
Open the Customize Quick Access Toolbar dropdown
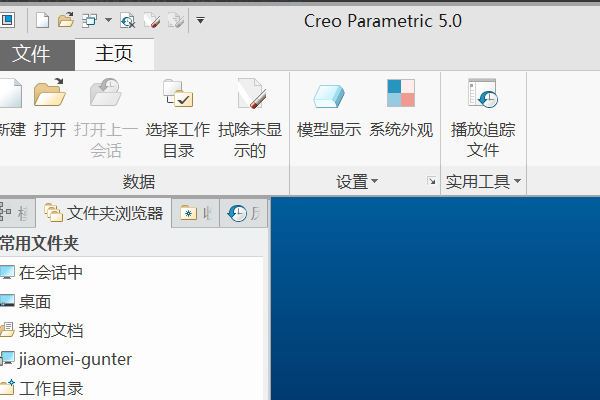tap(200, 20)
